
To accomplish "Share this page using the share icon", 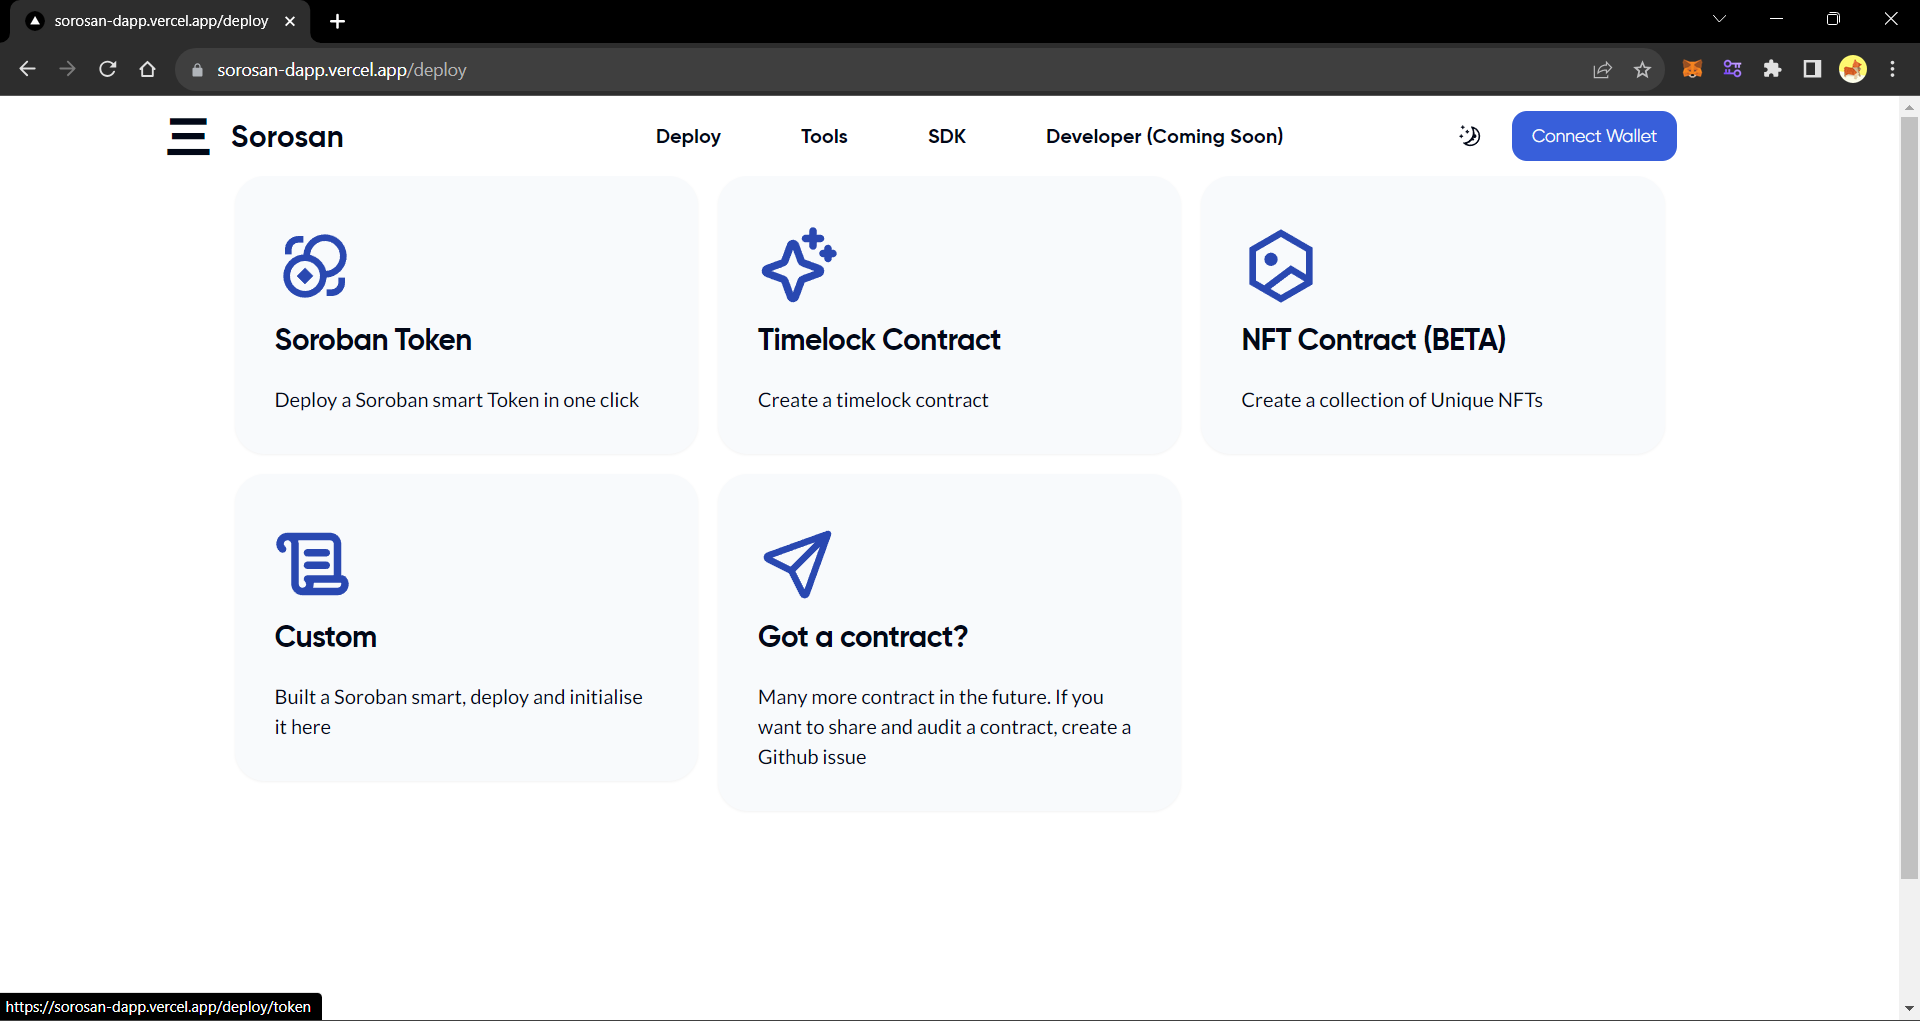I will click(1602, 69).
